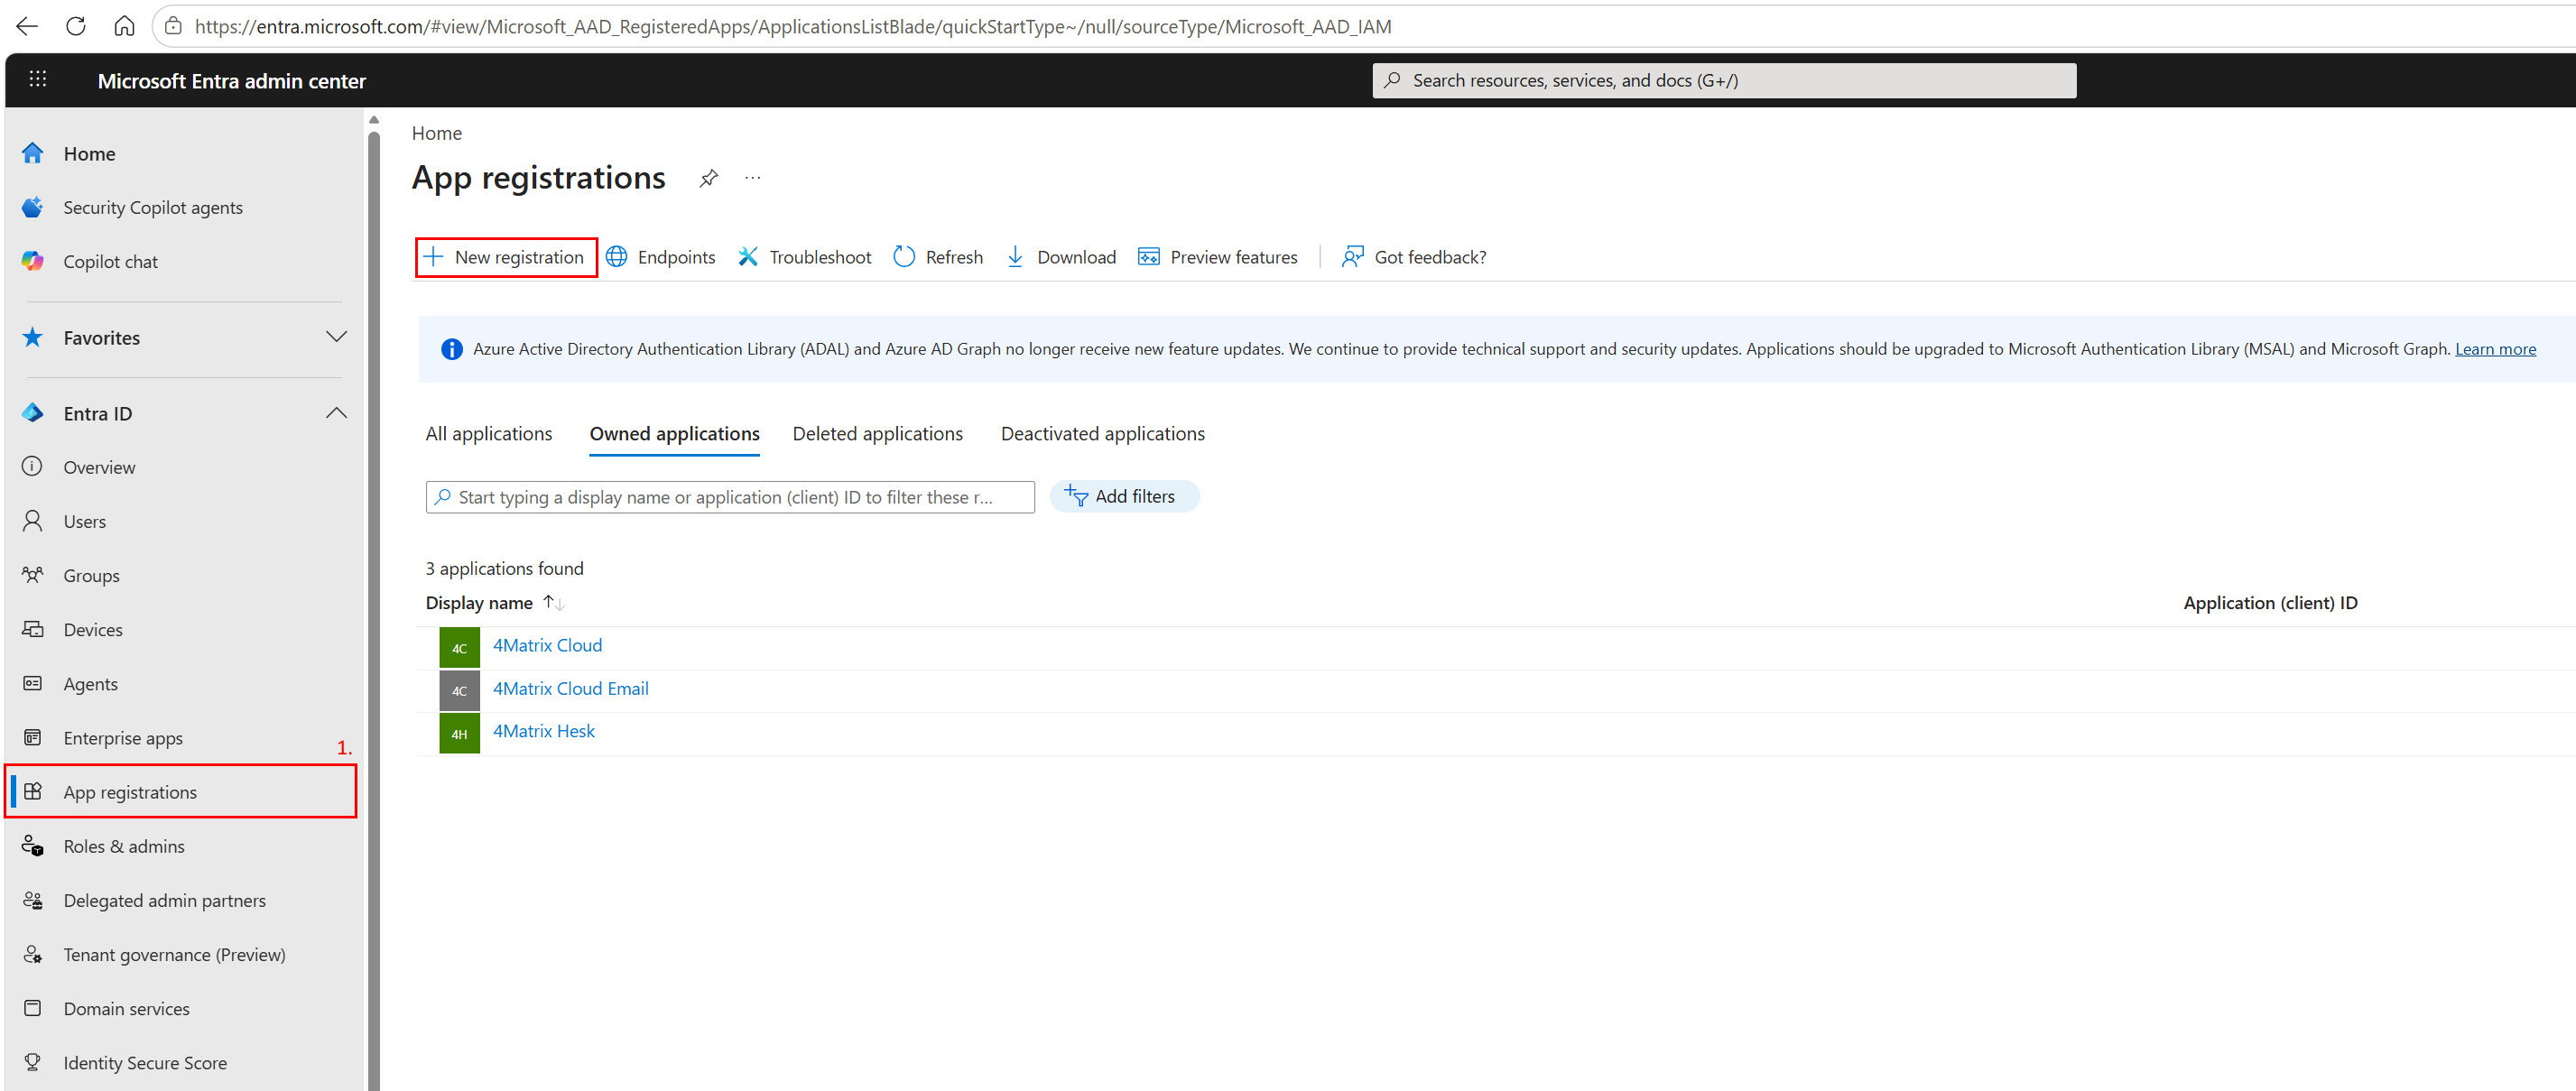
Task: Click the Home breadcrumb link
Action: point(436,133)
